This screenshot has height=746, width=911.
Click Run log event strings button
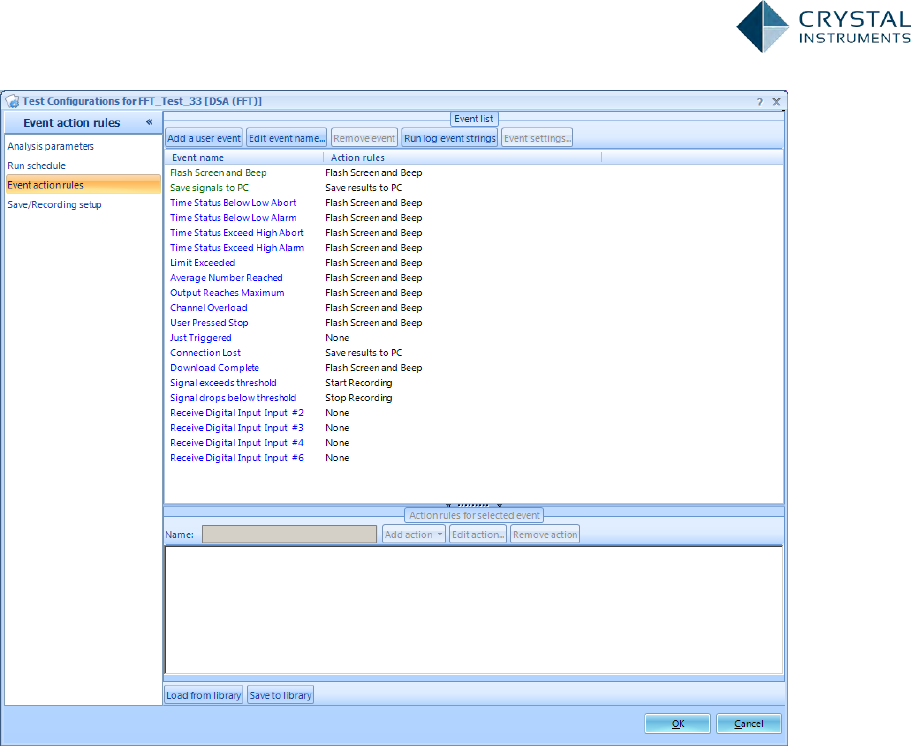(450, 138)
